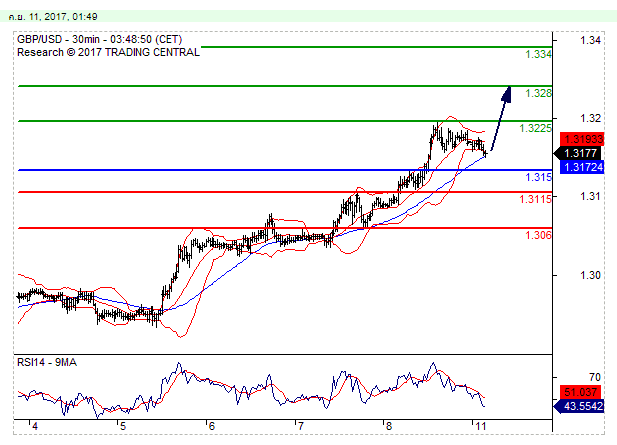Click the green 1.328 resistance label

(x=538, y=93)
